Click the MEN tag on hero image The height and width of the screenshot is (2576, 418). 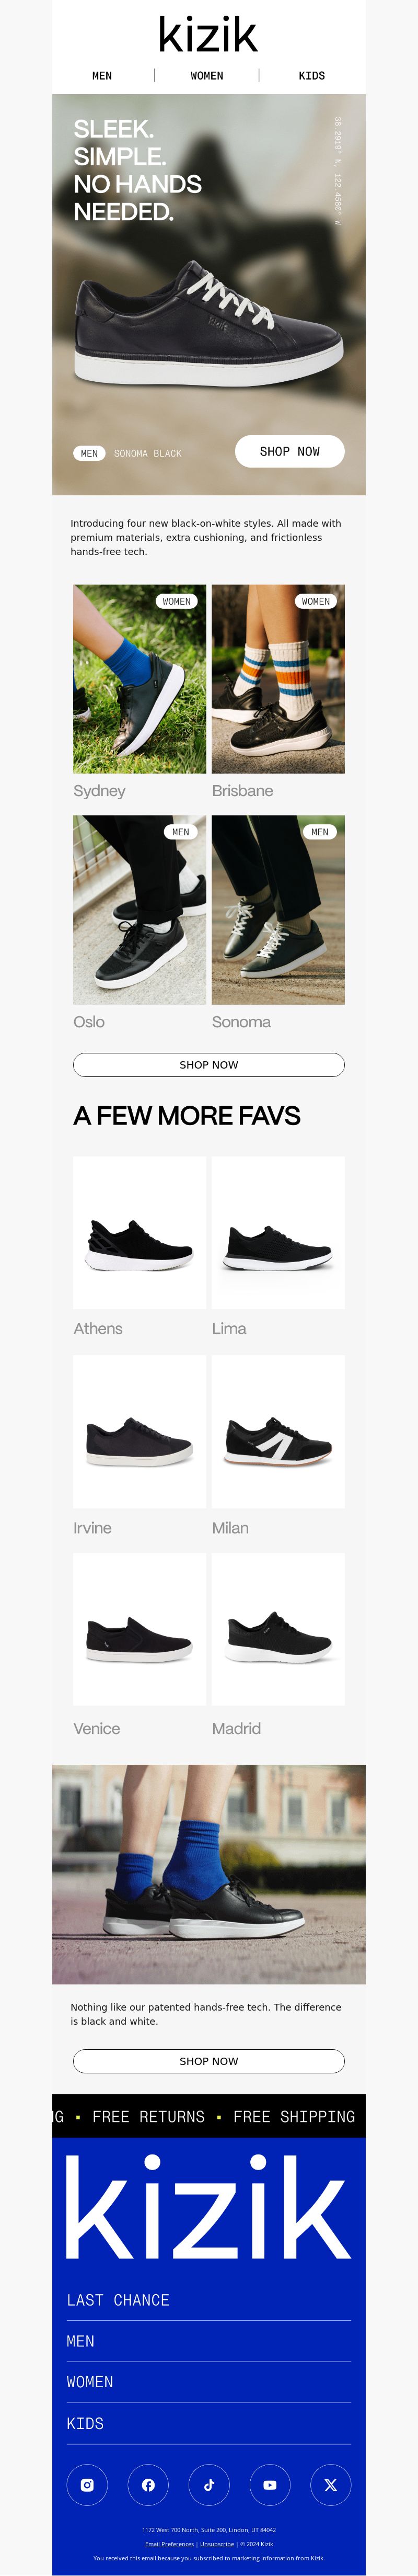(89, 453)
